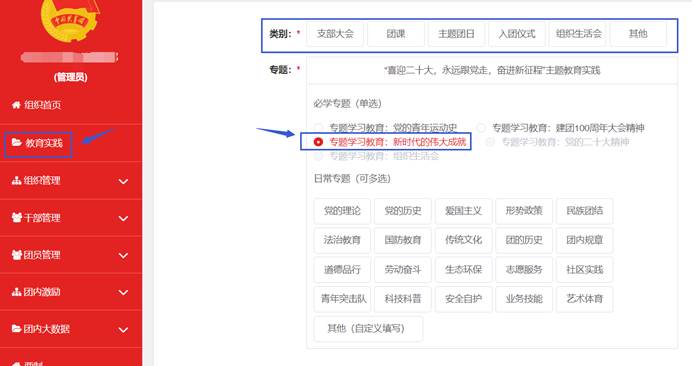Image resolution: width=692 pixels, height=366 pixels.
Task: Toggle the 艺术体育 topic tag
Action: (585, 299)
